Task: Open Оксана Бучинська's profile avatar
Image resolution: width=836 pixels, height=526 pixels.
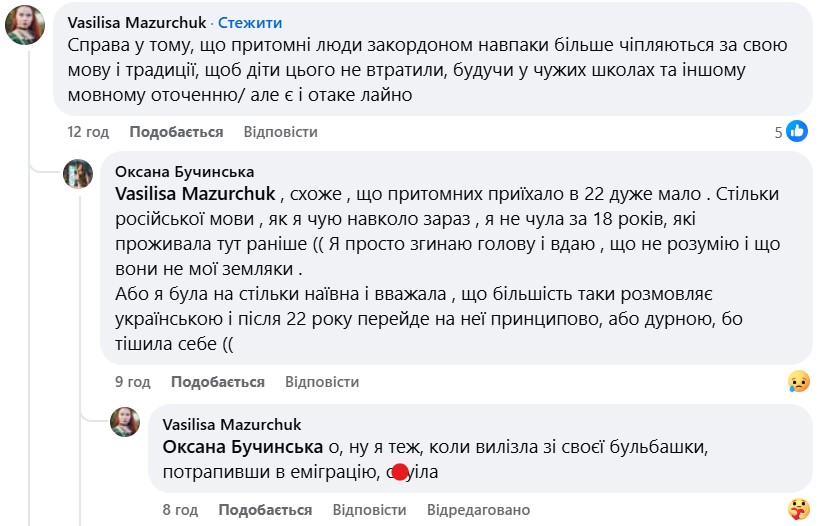Action: click(x=78, y=174)
